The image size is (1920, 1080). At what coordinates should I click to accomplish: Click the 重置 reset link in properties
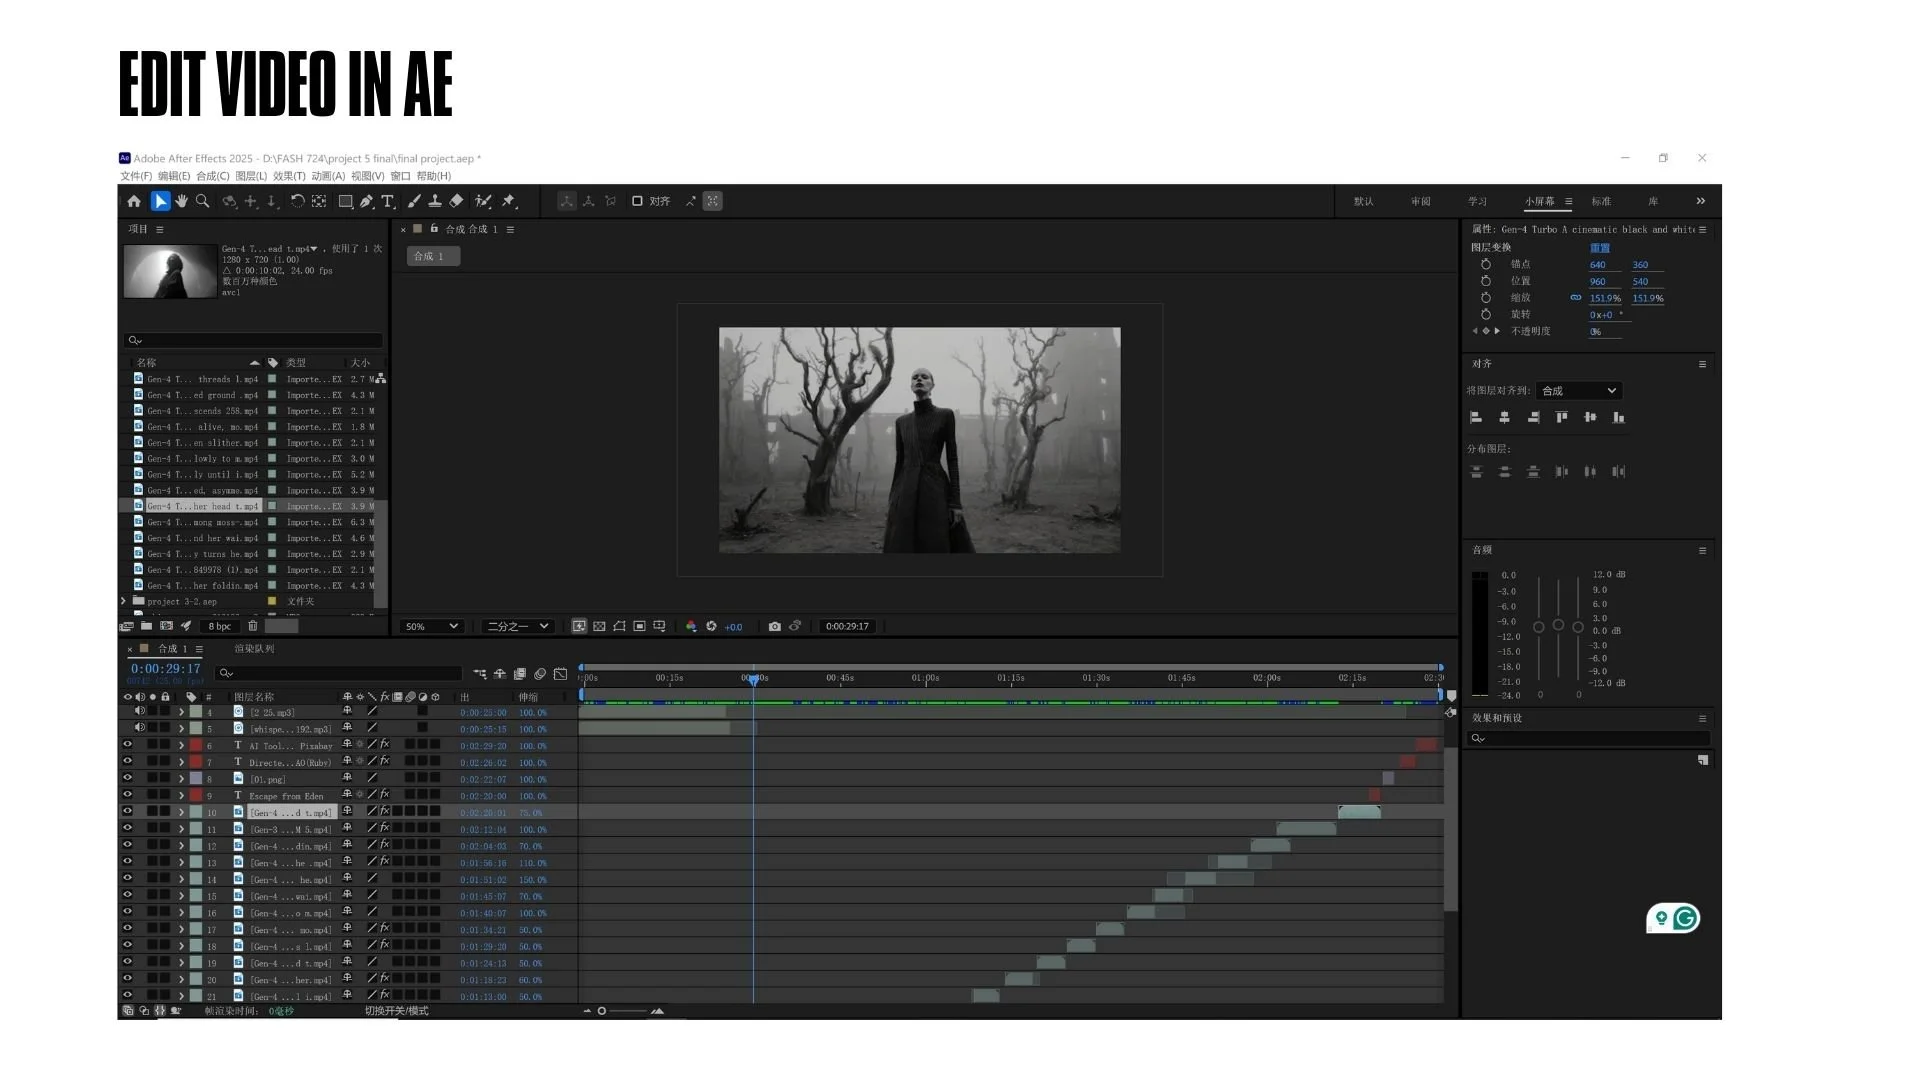point(1600,247)
